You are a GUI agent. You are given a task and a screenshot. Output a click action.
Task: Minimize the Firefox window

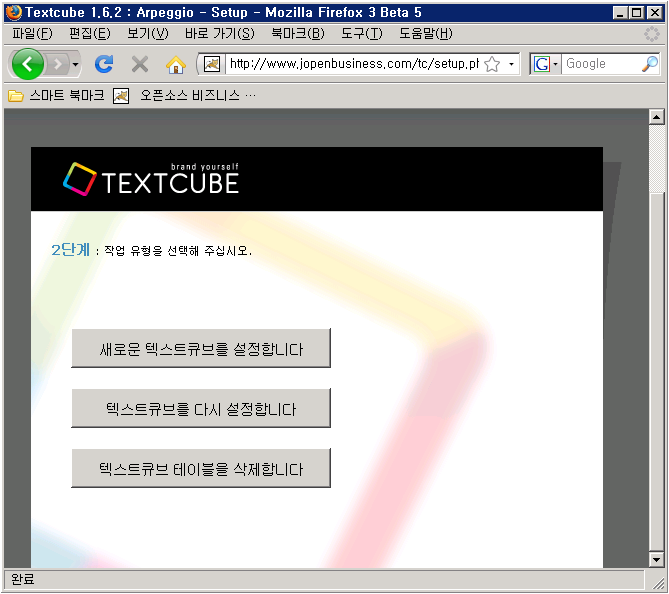pyautogui.click(x=620, y=12)
